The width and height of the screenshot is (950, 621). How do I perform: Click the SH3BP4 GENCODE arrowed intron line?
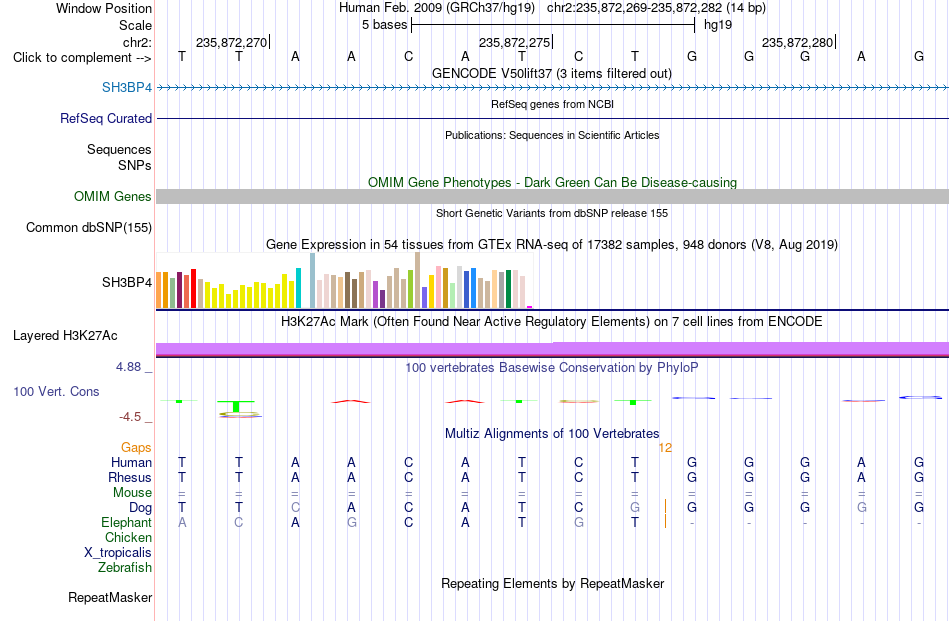click(x=553, y=88)
